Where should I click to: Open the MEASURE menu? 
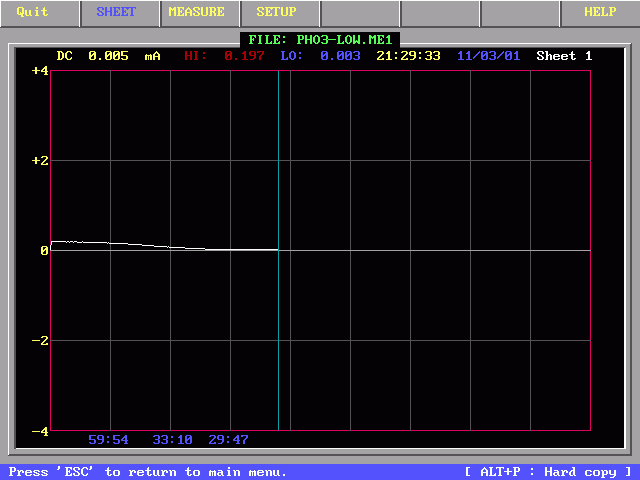click(196, 12)
